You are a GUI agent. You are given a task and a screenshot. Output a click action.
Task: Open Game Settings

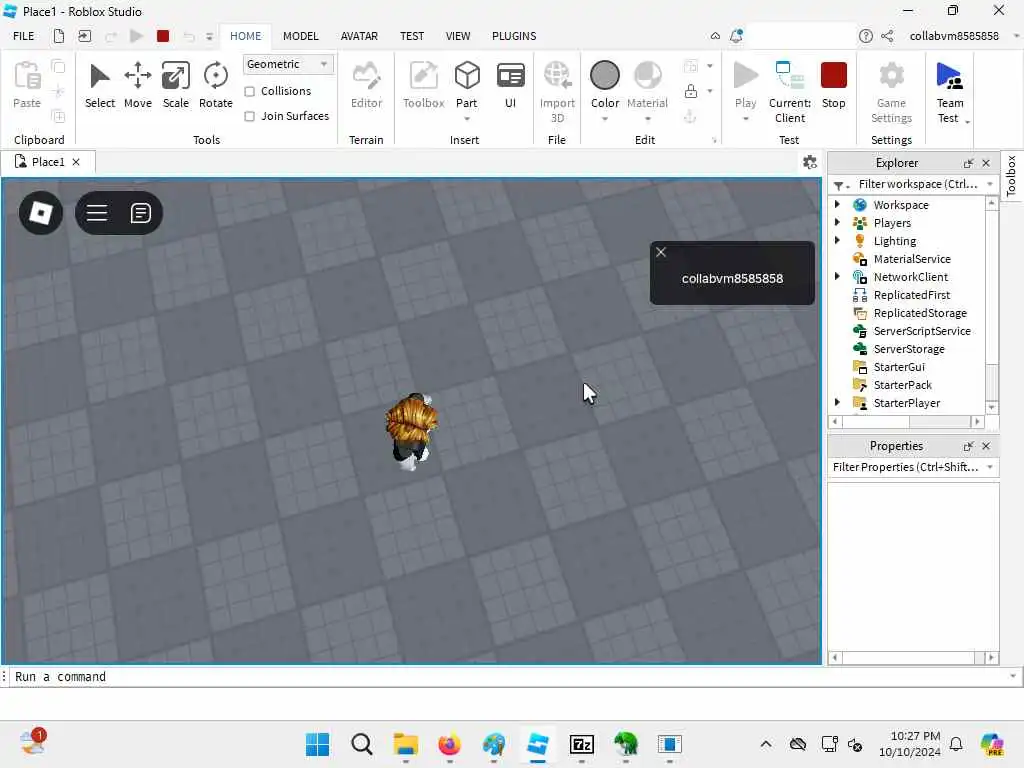click(891, 91)
